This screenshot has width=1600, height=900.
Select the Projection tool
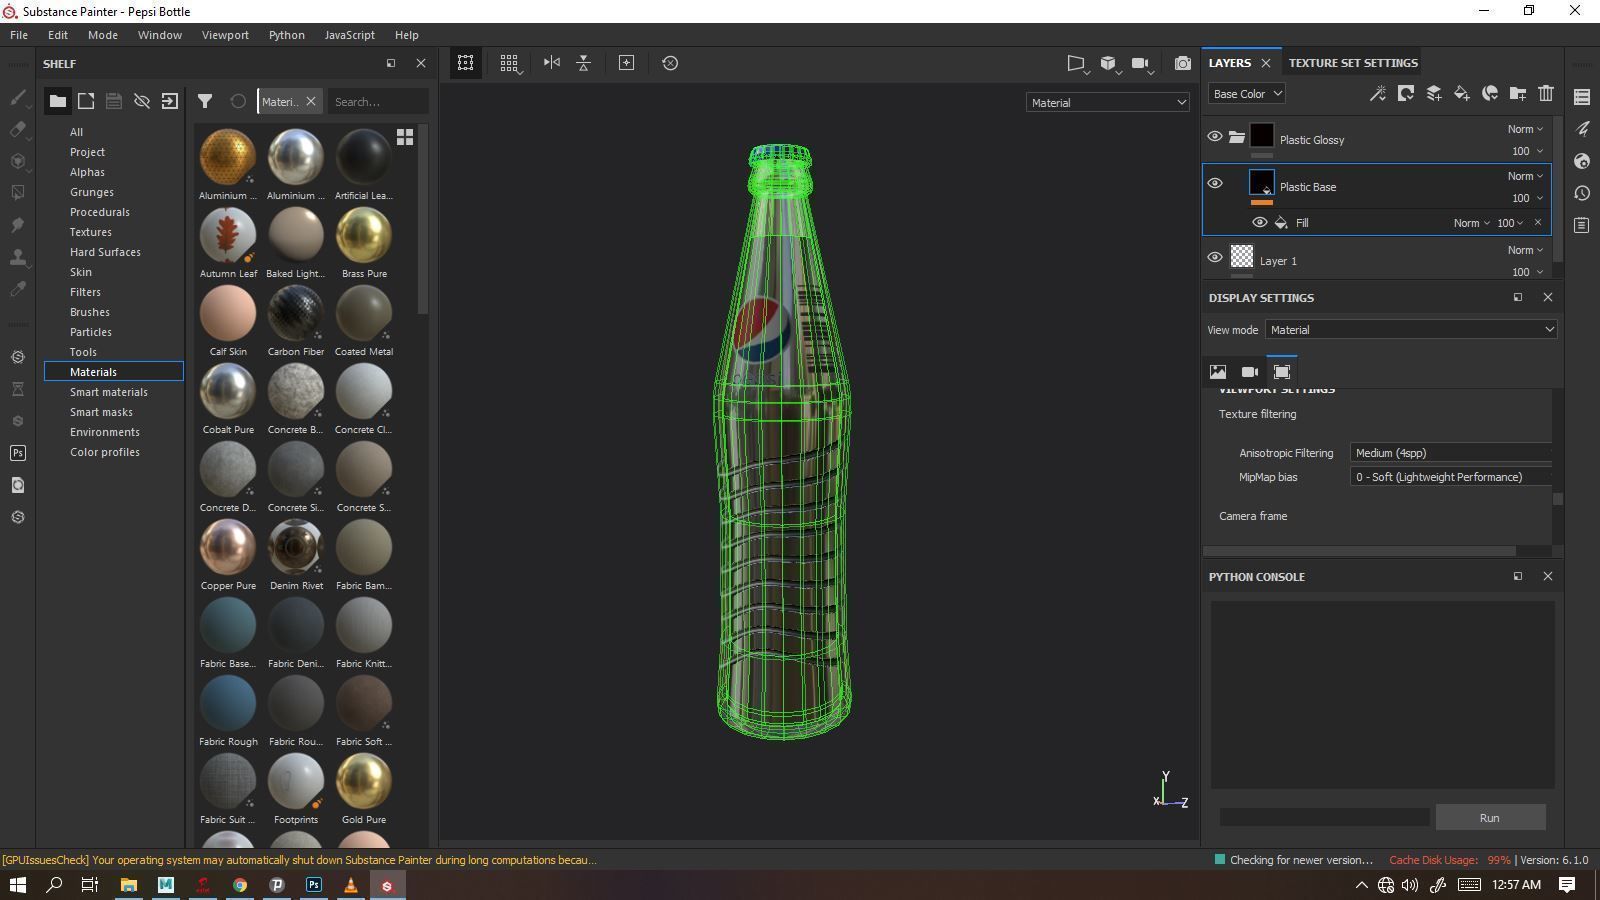pyautogui.click(x=18, y=161)
